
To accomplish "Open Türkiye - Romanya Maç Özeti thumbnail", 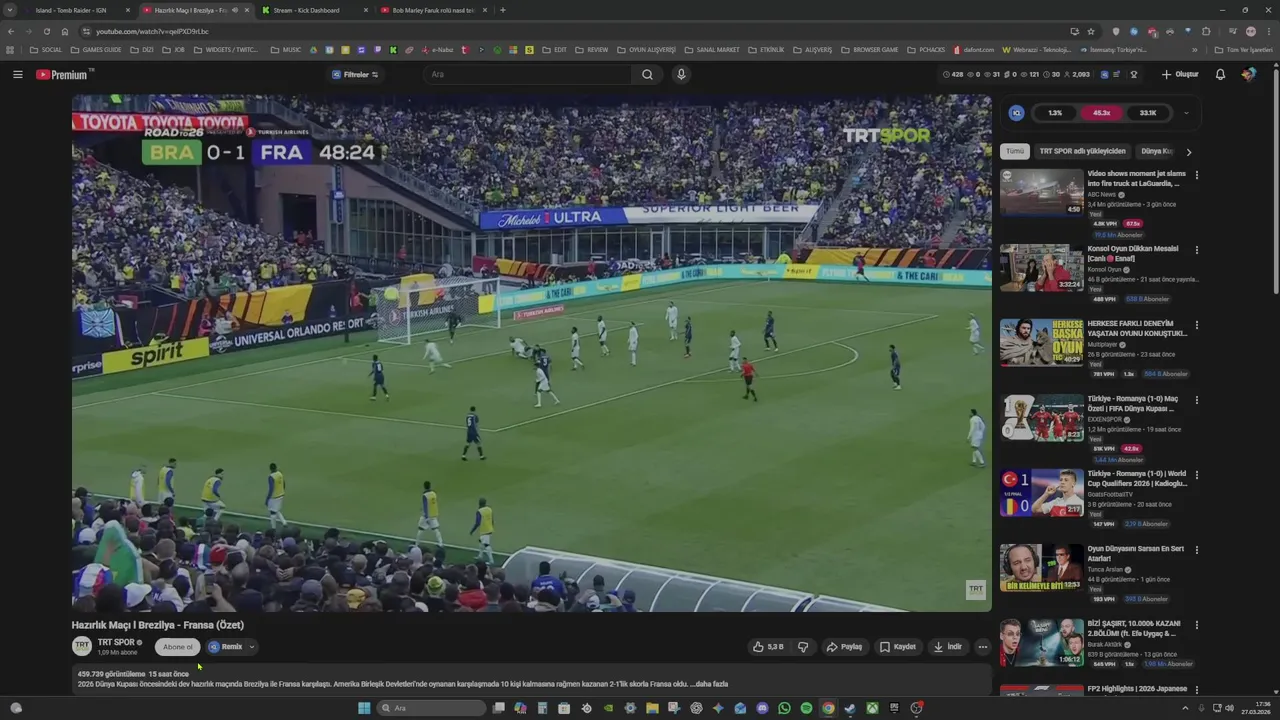I will tap(1041, 417).
